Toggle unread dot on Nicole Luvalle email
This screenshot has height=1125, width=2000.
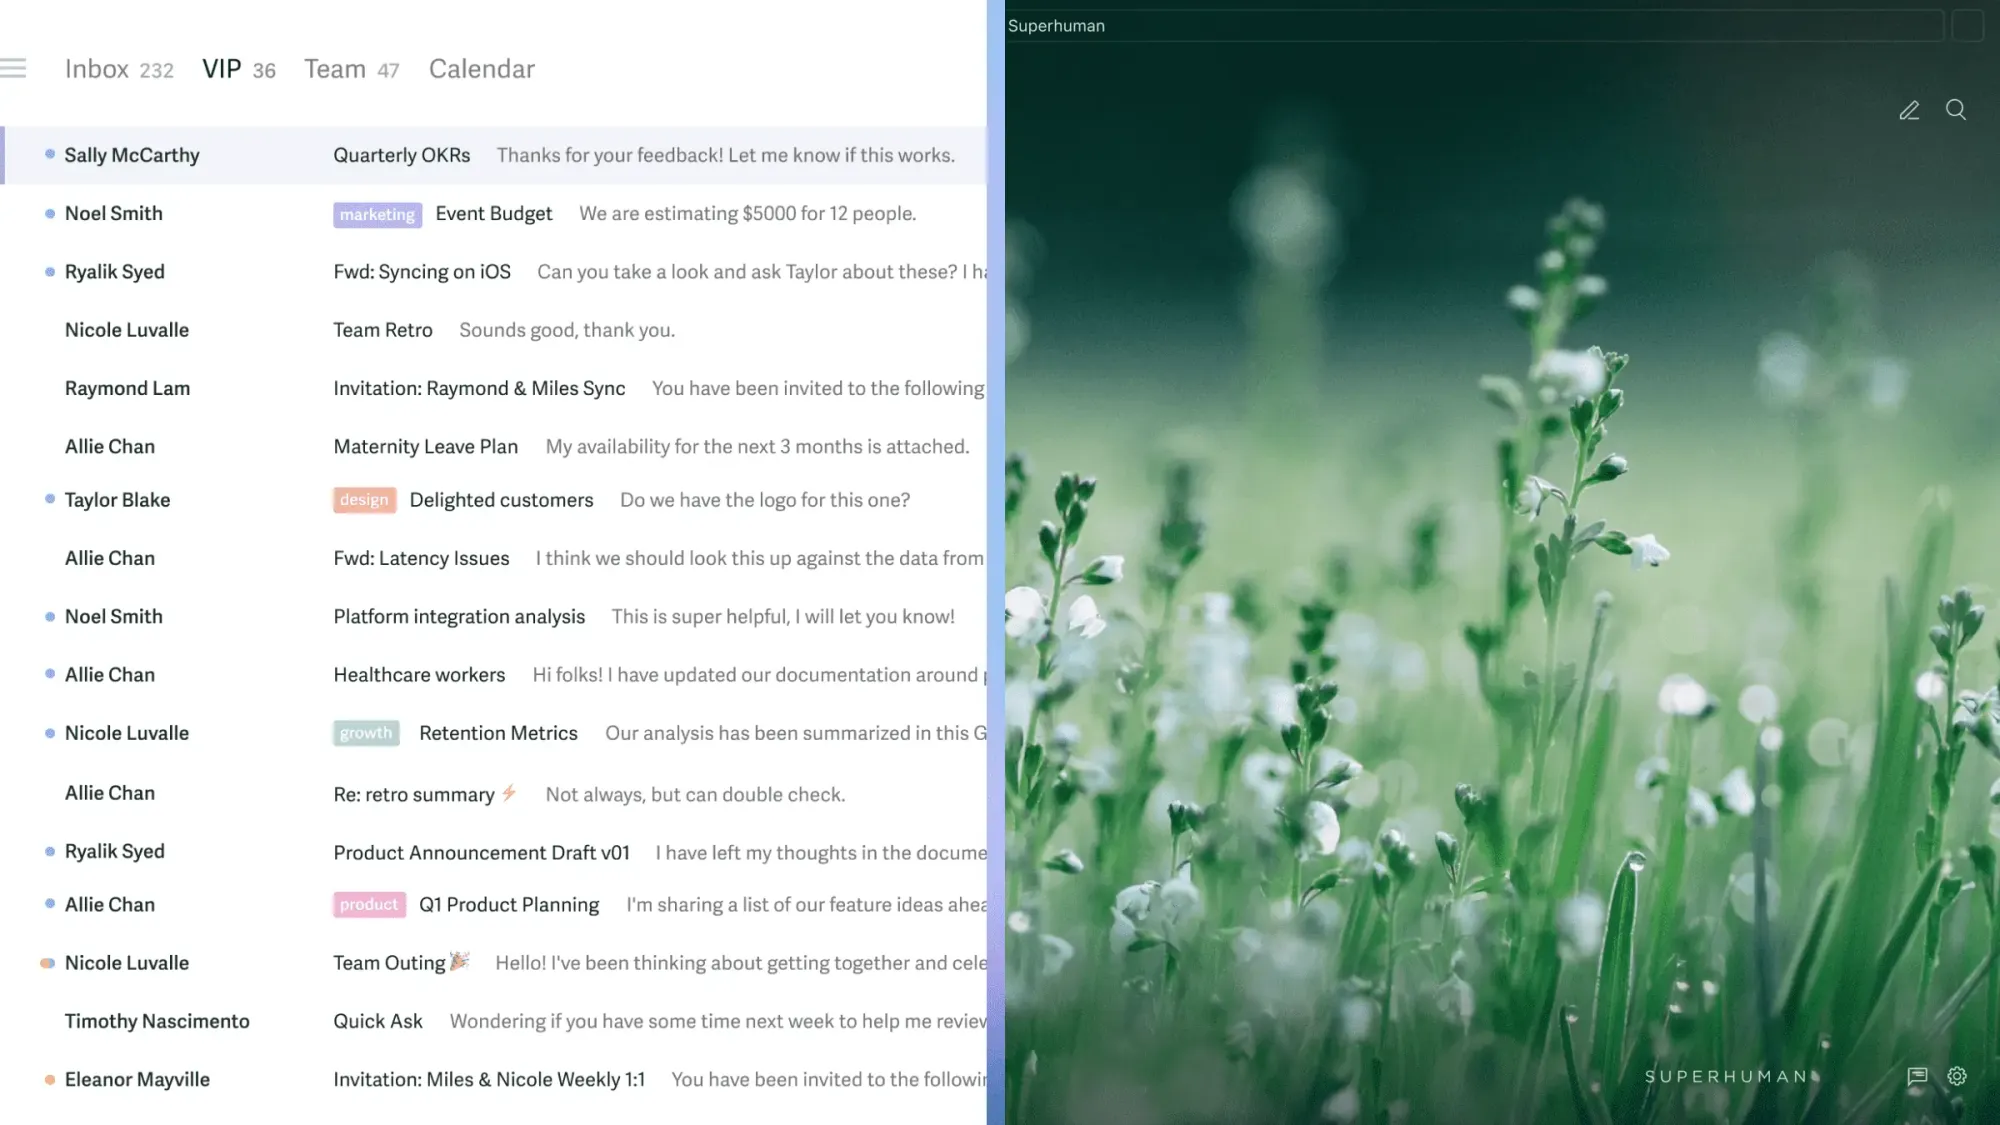(x=48, y=732)
